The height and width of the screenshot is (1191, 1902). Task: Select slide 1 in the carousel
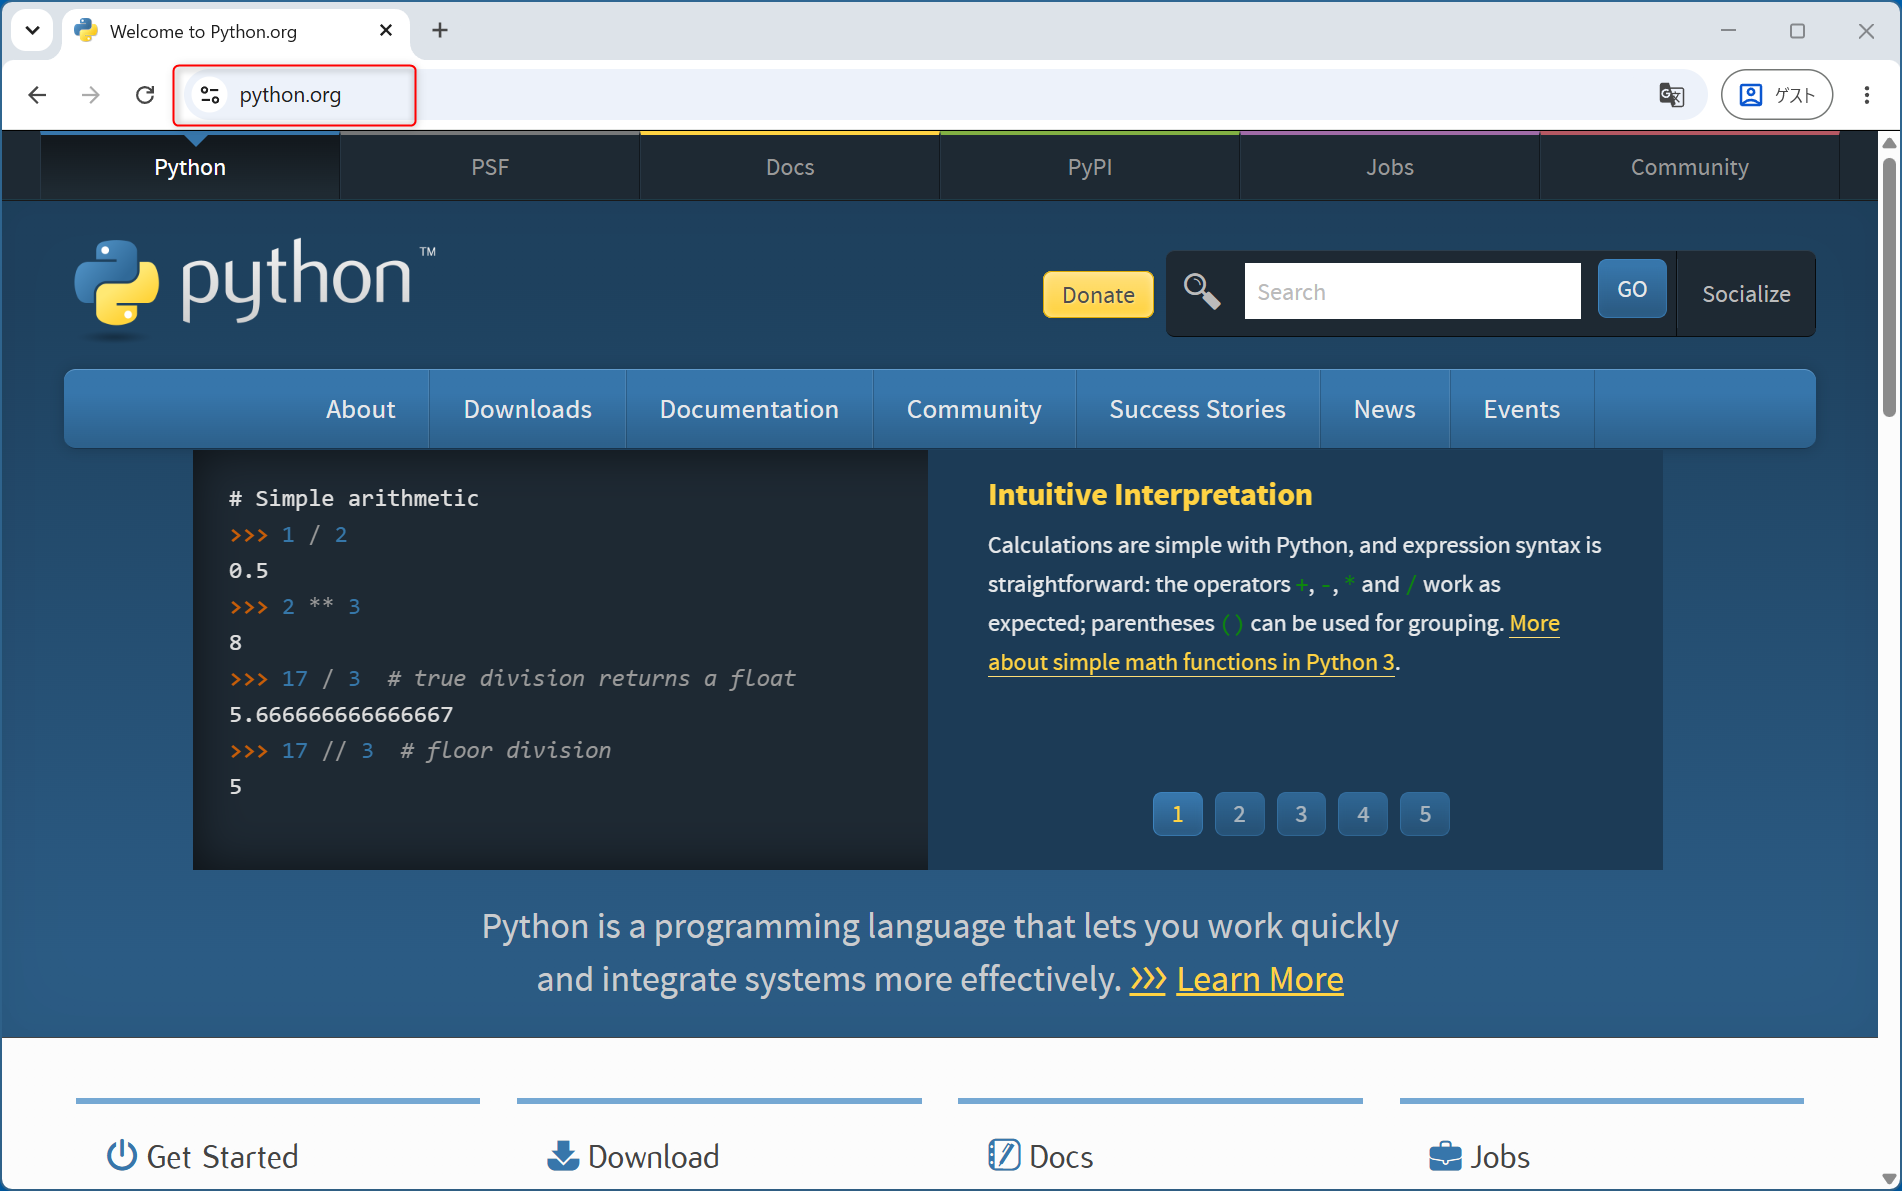[x=1177, y=814]
